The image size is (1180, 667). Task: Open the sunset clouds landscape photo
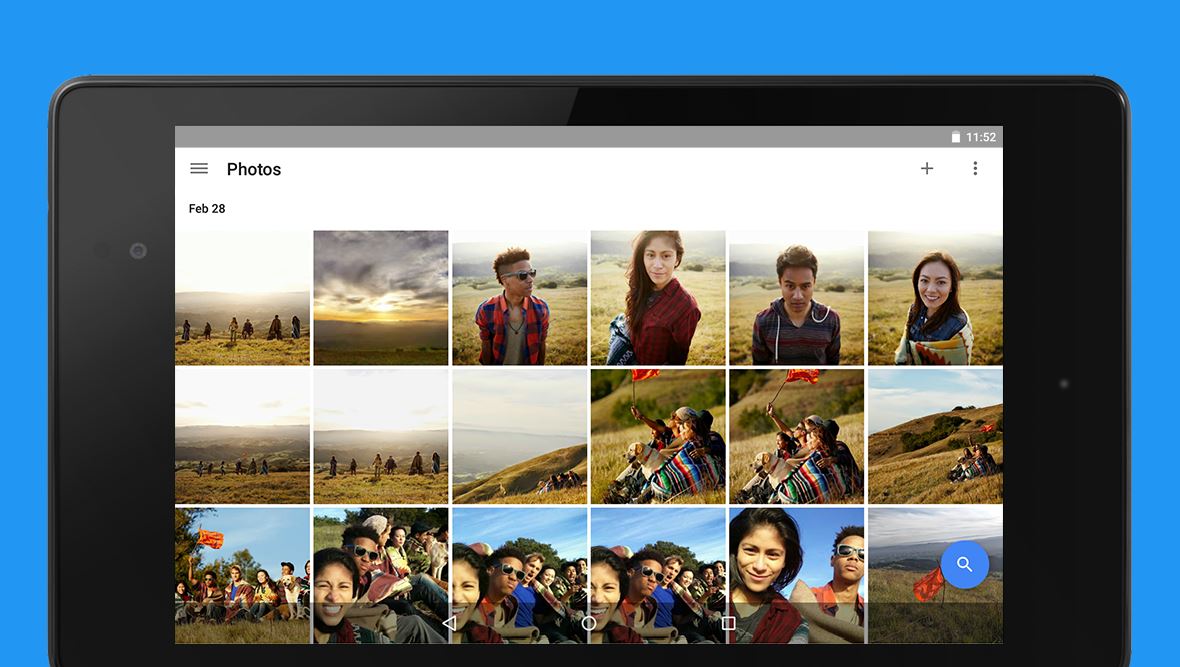pos(381,298)
